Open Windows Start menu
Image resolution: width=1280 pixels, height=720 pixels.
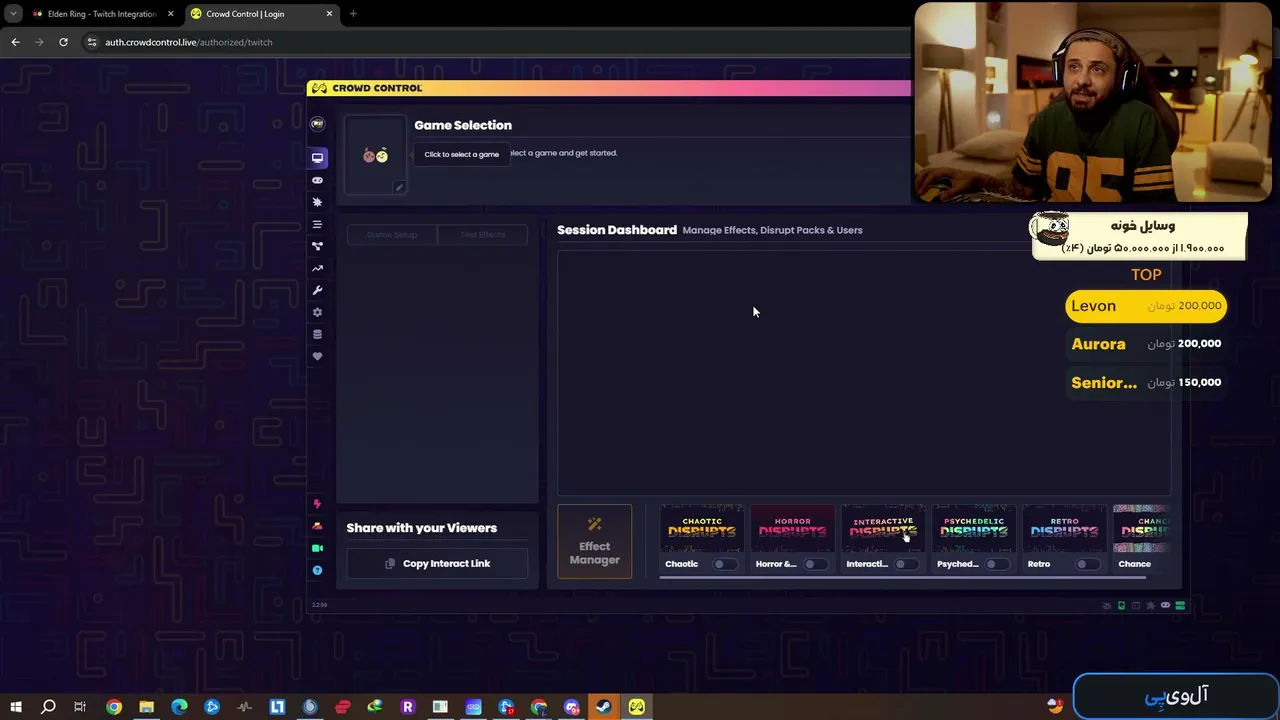point(15,707)
